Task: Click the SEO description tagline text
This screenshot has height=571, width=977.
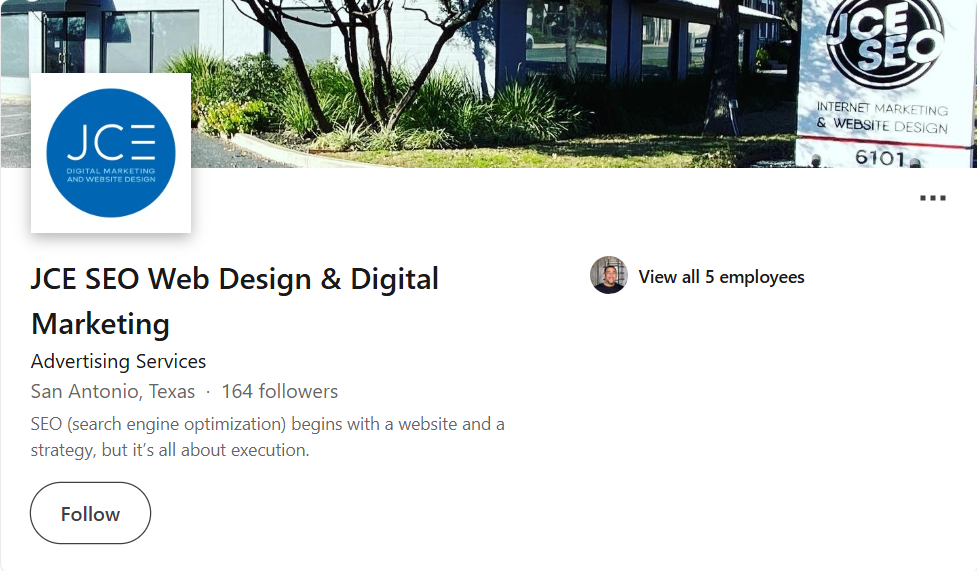Action: 267,424
